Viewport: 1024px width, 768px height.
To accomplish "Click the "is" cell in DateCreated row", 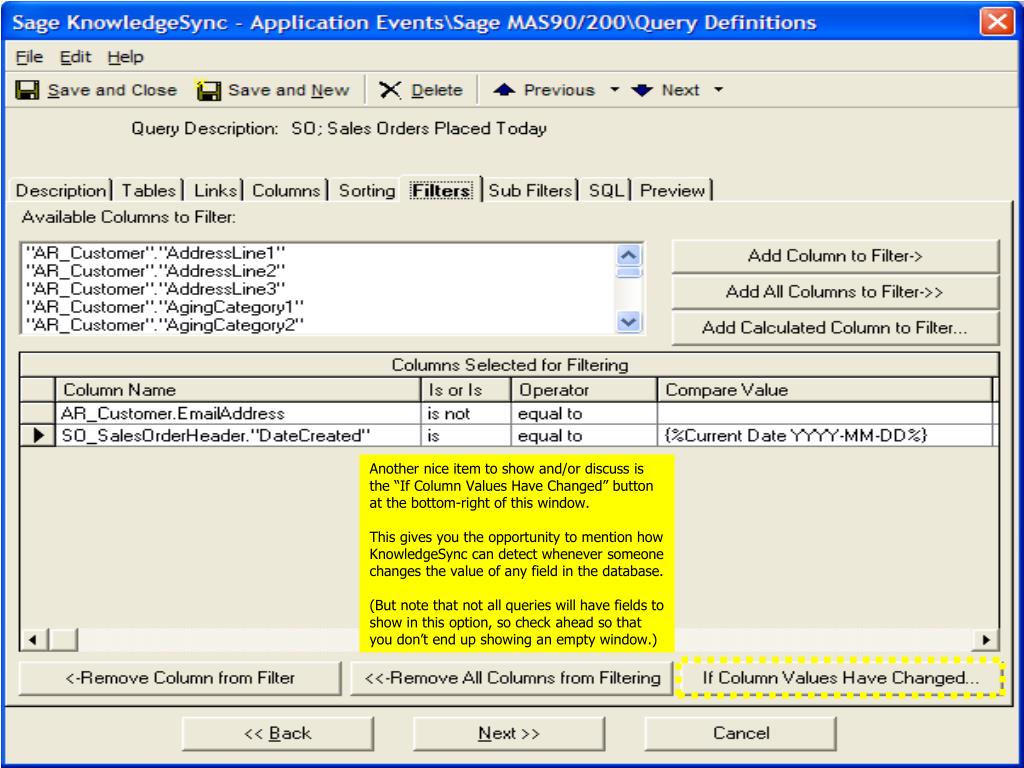I will pos(466,436).
